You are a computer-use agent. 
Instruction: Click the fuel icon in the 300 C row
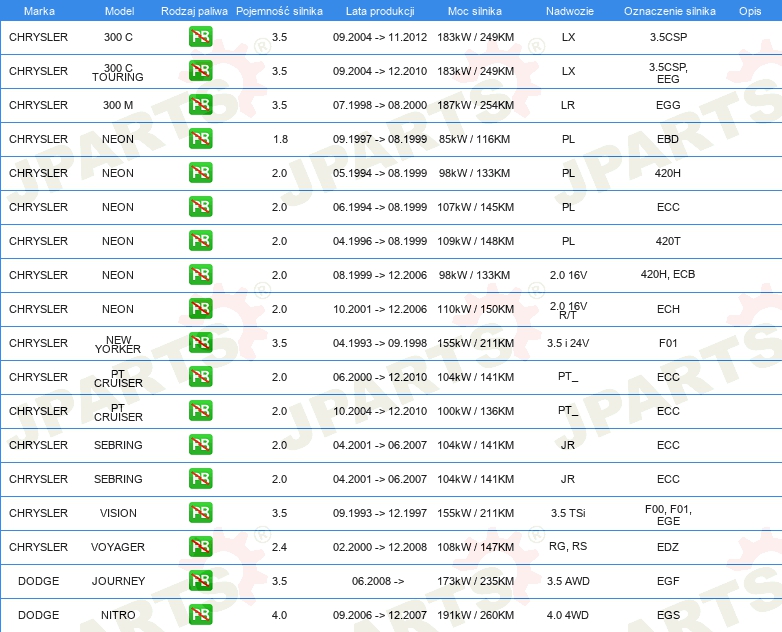click(x=200, y=36)
